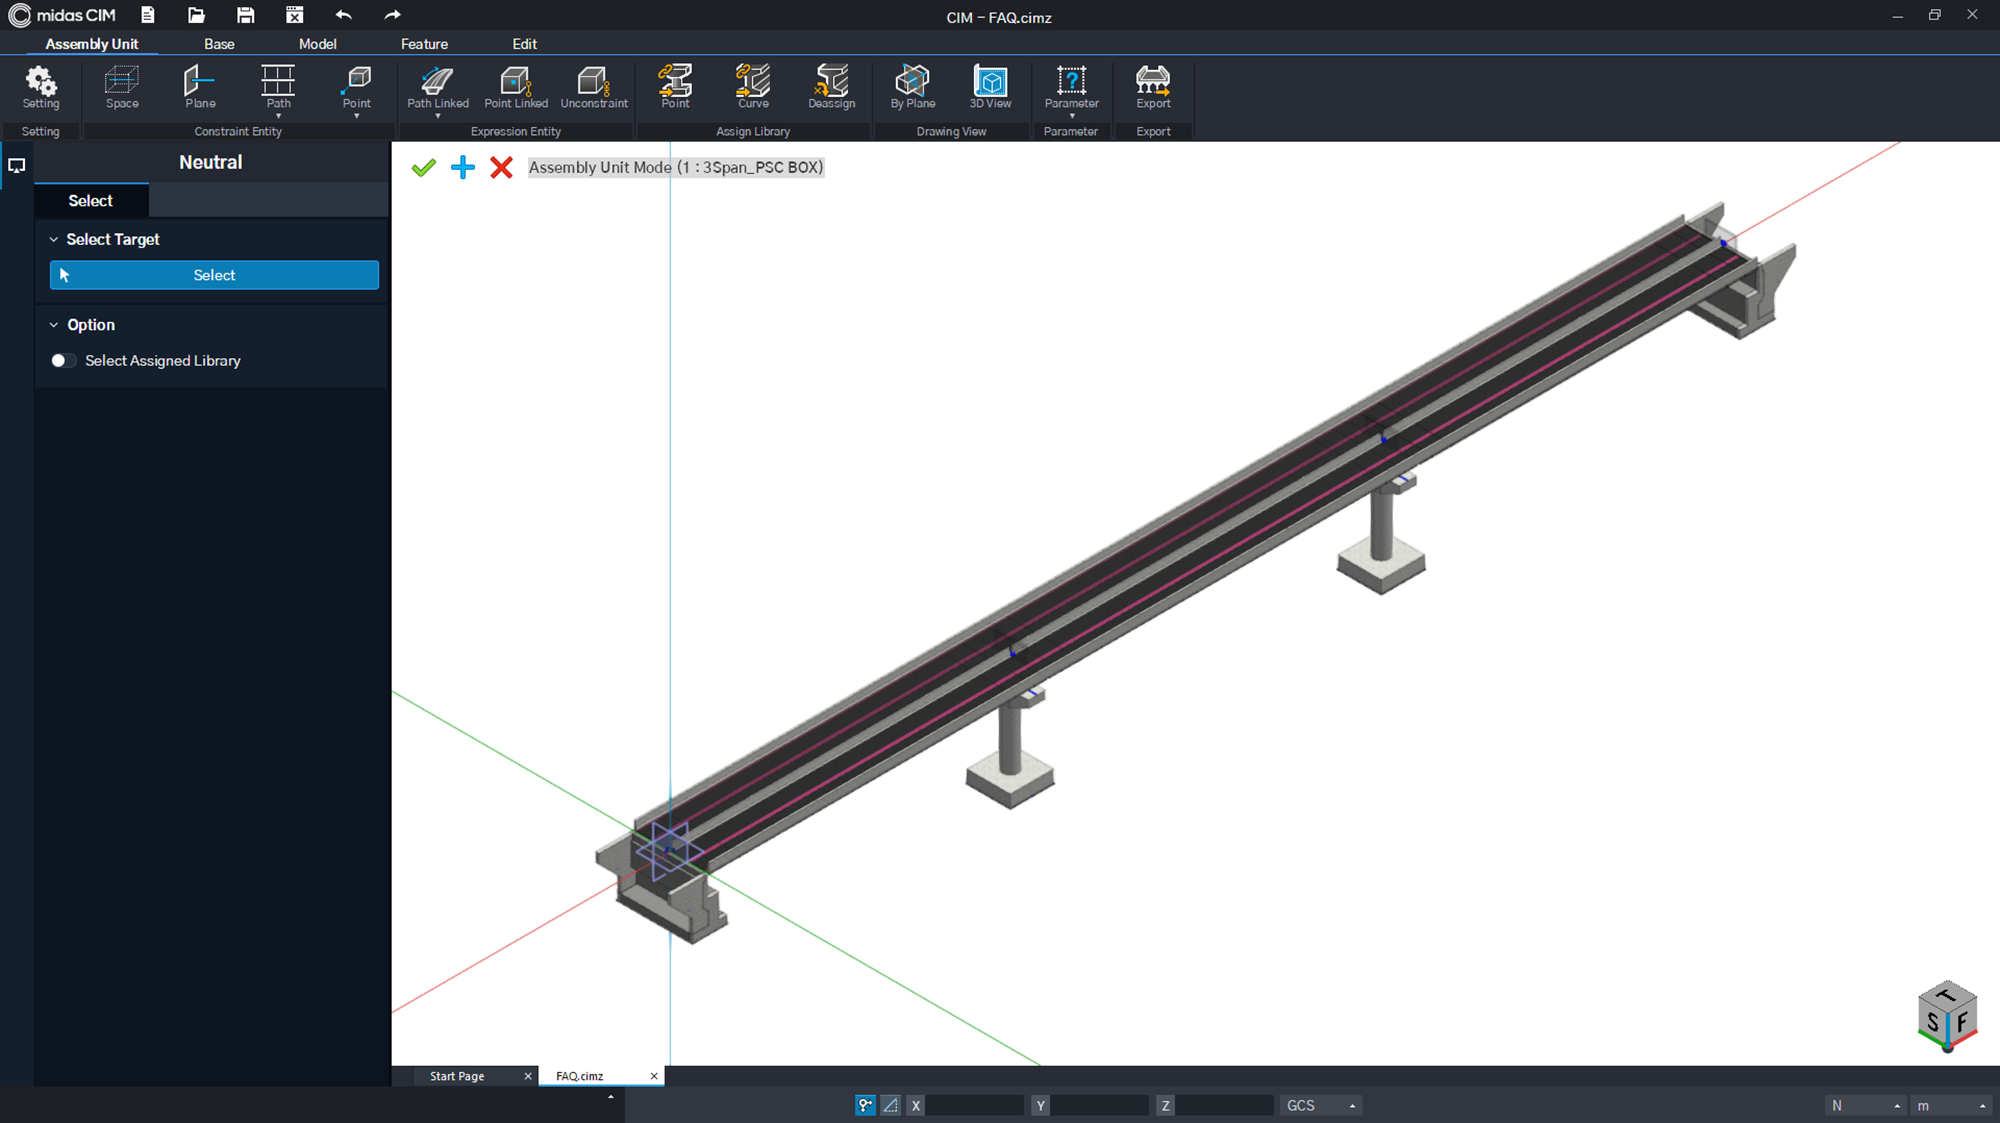Select the Unconstraint expression entity tool
The height and width of the screenshot is (1123, 2000).
click(594, 87)
